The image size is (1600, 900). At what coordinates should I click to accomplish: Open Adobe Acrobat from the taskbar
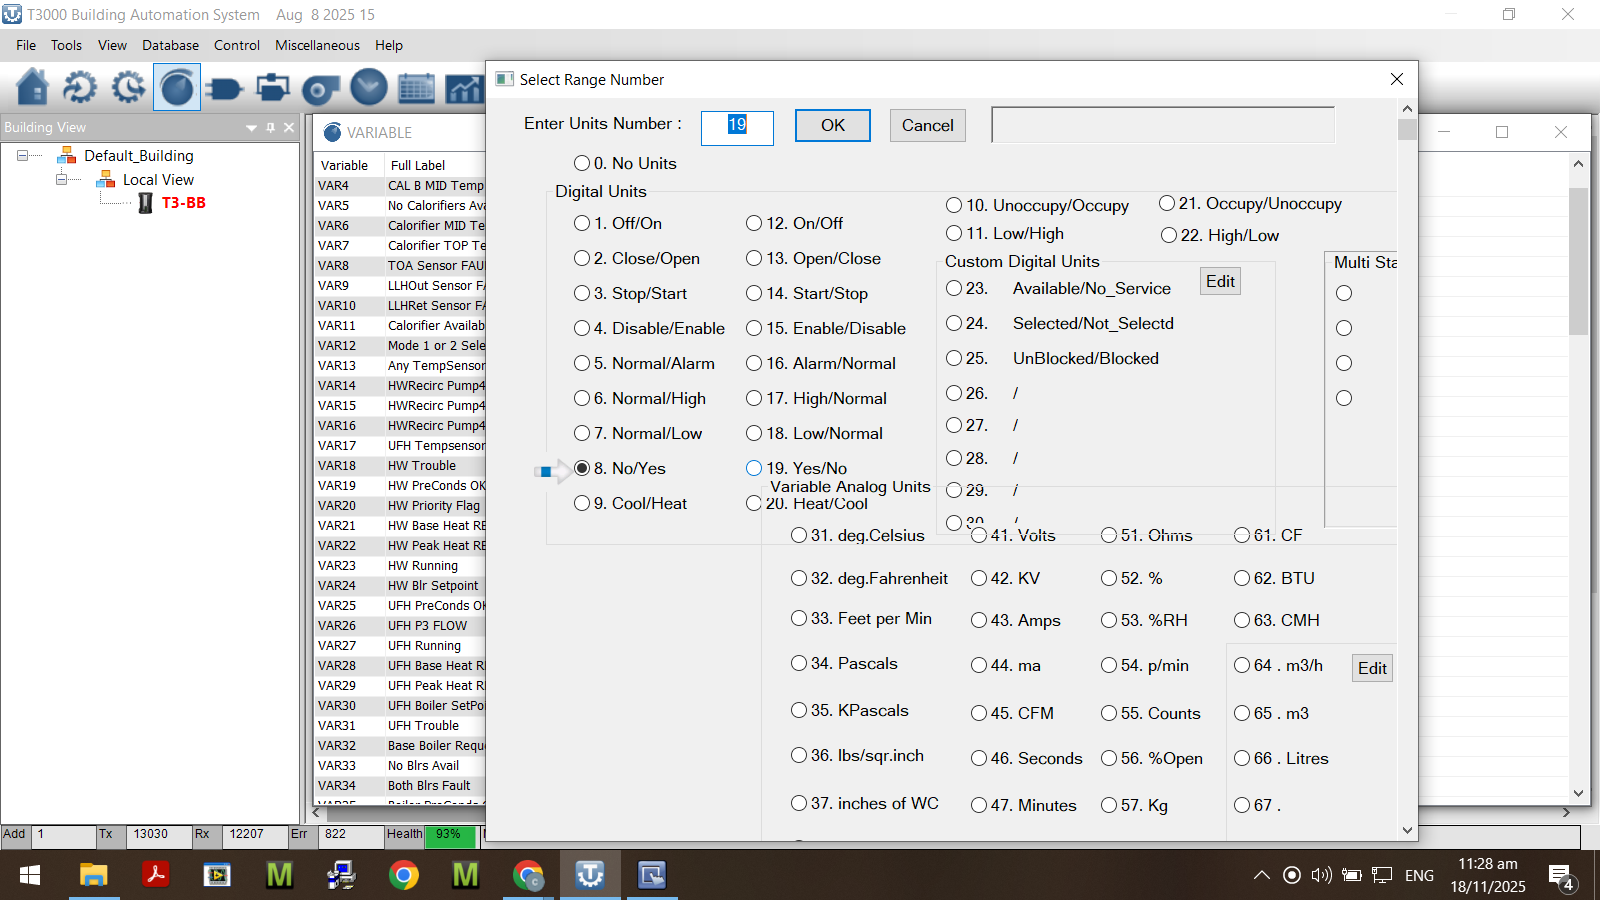155,876
